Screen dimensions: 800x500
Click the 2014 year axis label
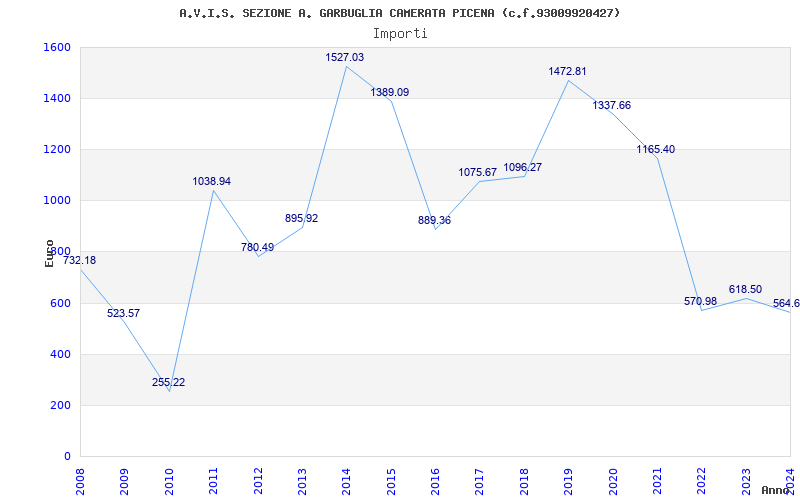(346, 481)
